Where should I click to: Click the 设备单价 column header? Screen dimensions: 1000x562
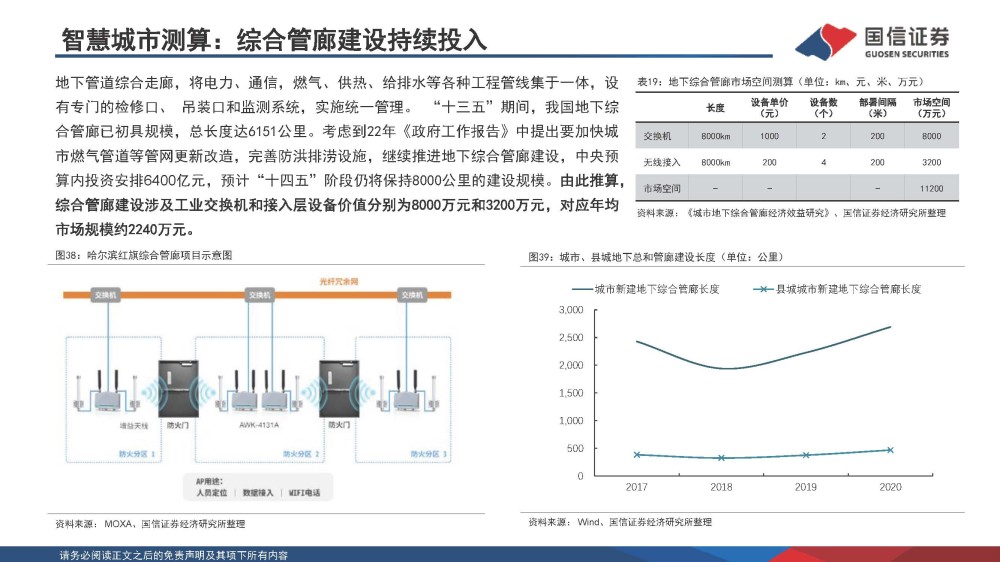pyautogui.click(x=769, y=107)
